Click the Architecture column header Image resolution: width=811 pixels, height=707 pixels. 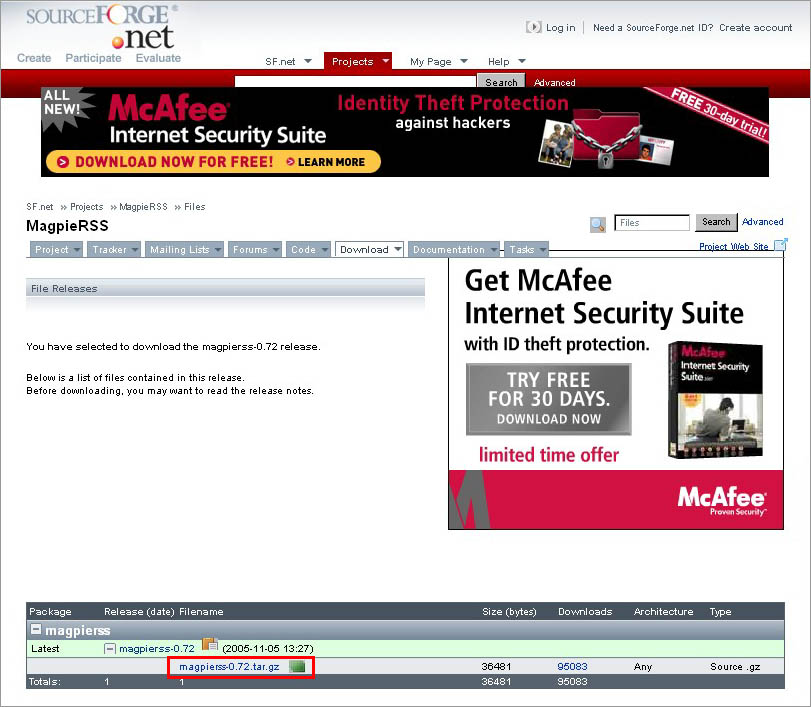(x=663, y=611)
